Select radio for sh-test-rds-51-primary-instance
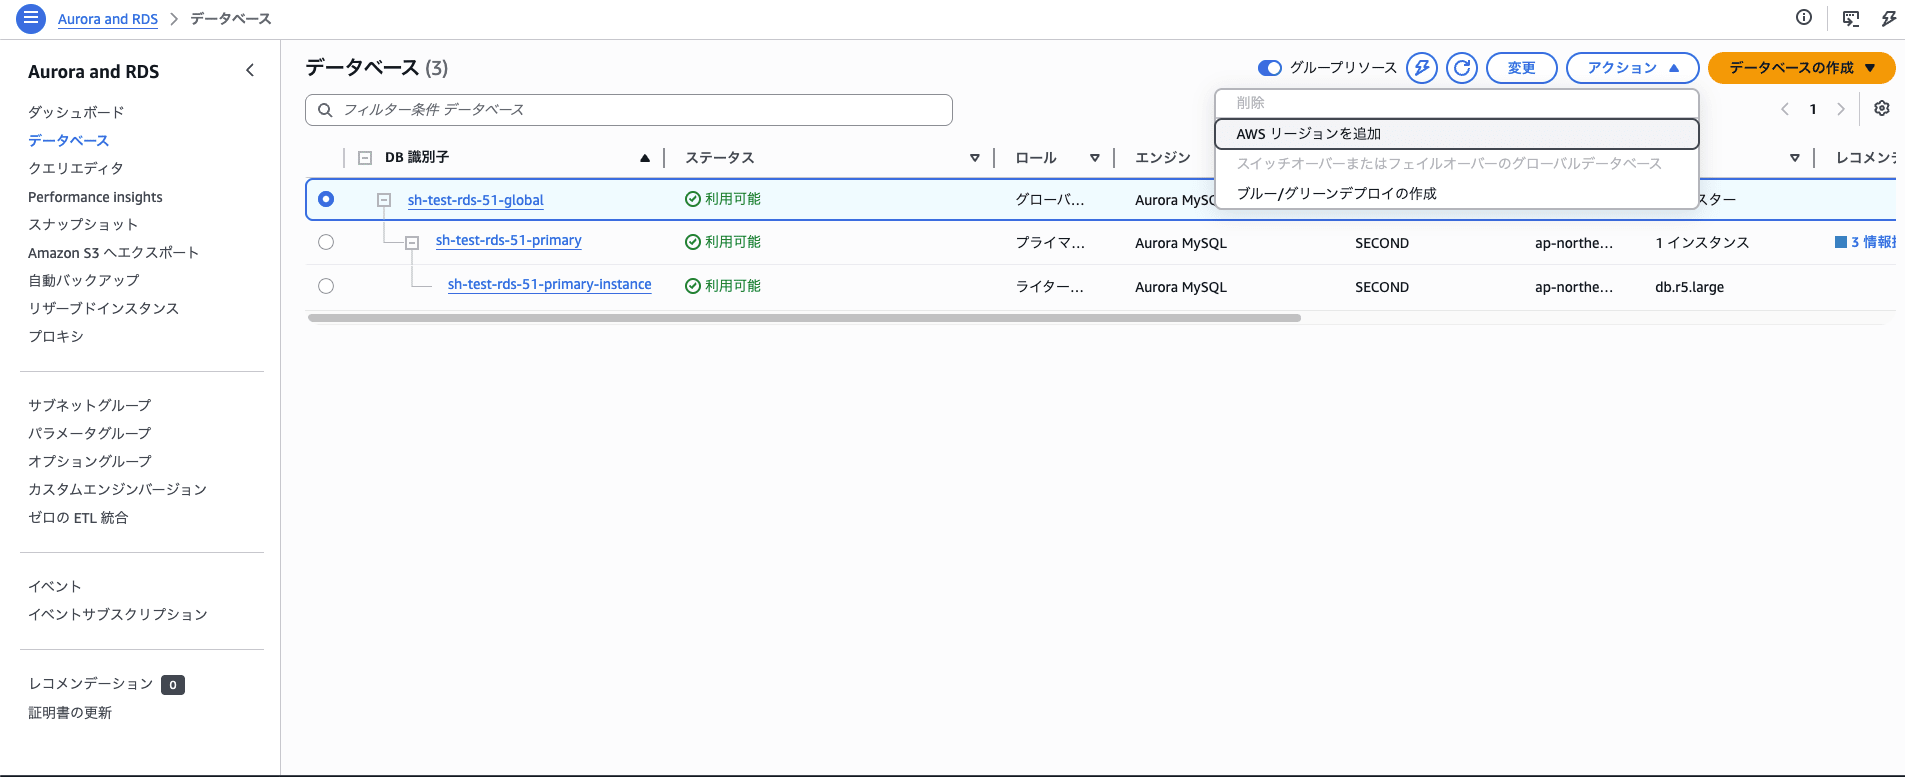This screenshot has width=1905, height=777. tap(326, 286)
